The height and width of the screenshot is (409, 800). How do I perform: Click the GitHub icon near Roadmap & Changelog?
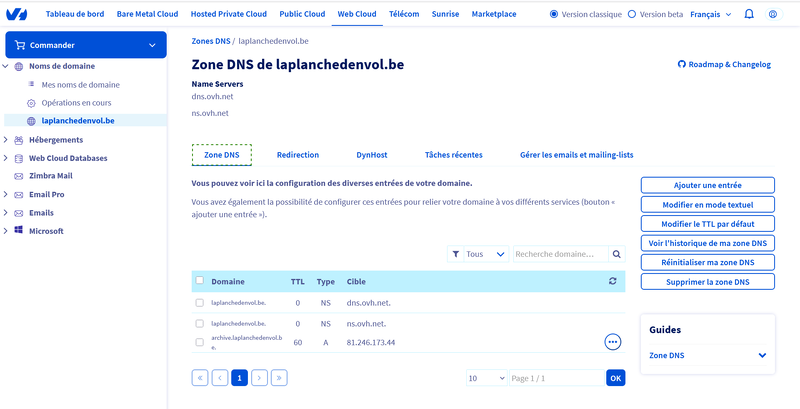click(x=682, y=65)
